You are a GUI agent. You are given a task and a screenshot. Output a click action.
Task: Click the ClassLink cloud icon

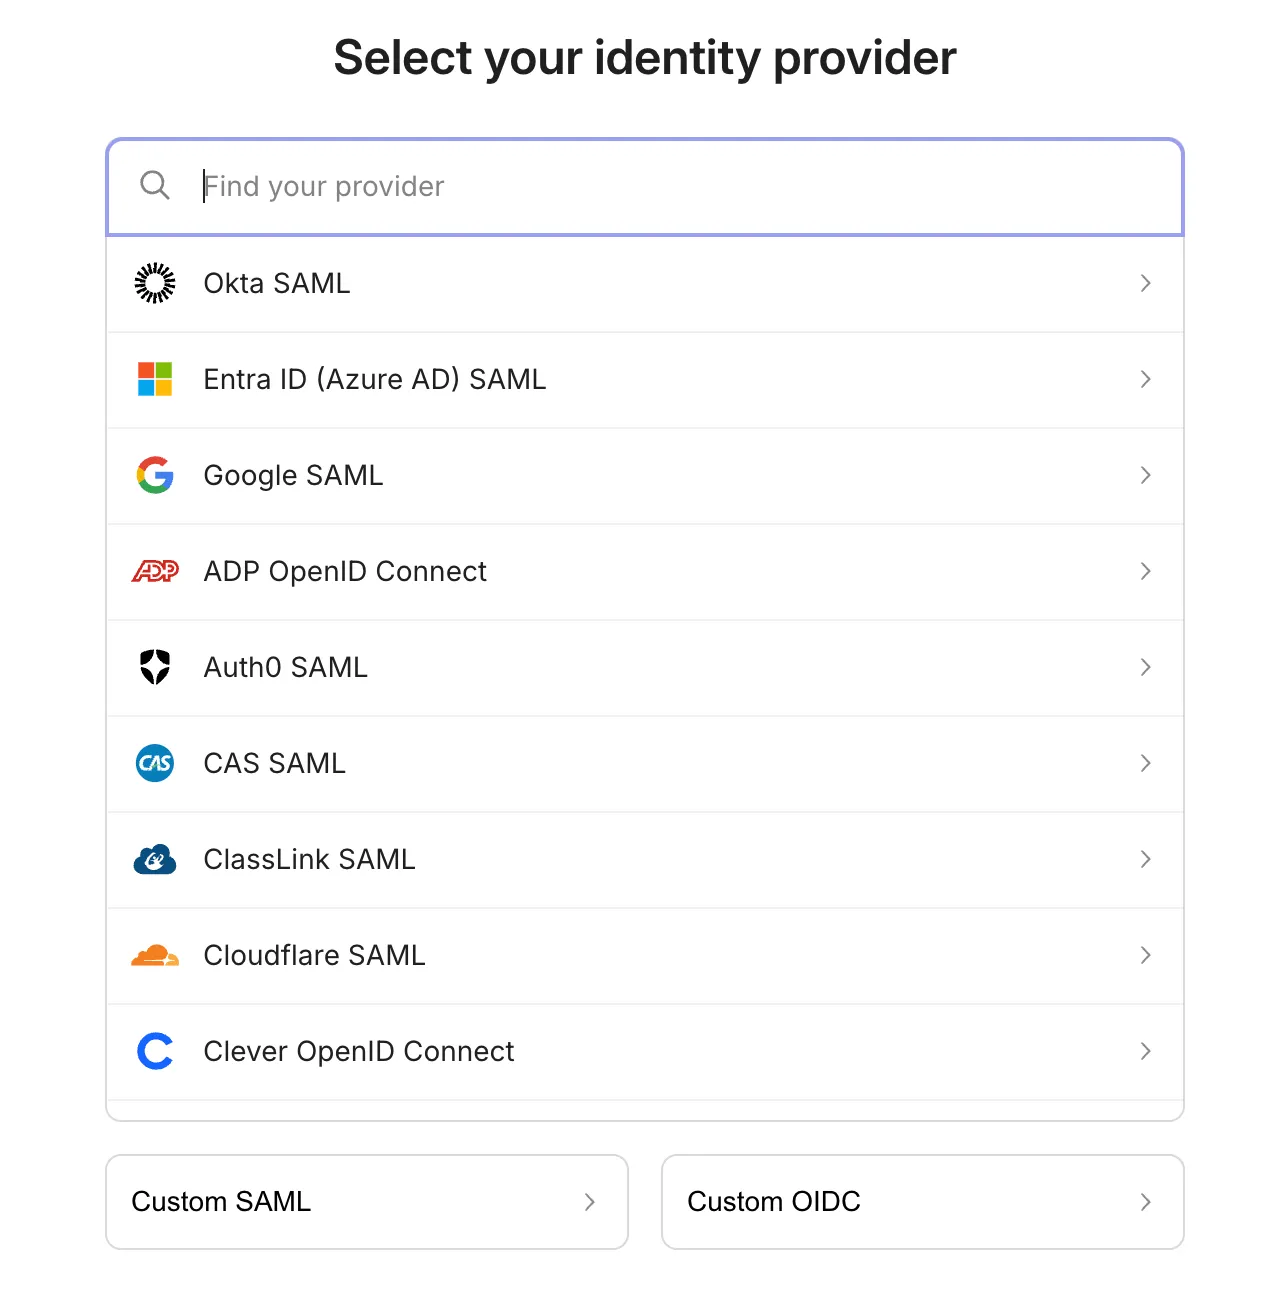click(x=155, y=859)
